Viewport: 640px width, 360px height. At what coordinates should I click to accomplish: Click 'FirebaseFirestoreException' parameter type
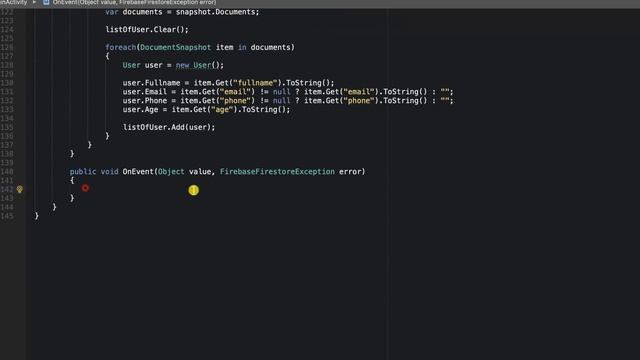[x=277, y=172]
